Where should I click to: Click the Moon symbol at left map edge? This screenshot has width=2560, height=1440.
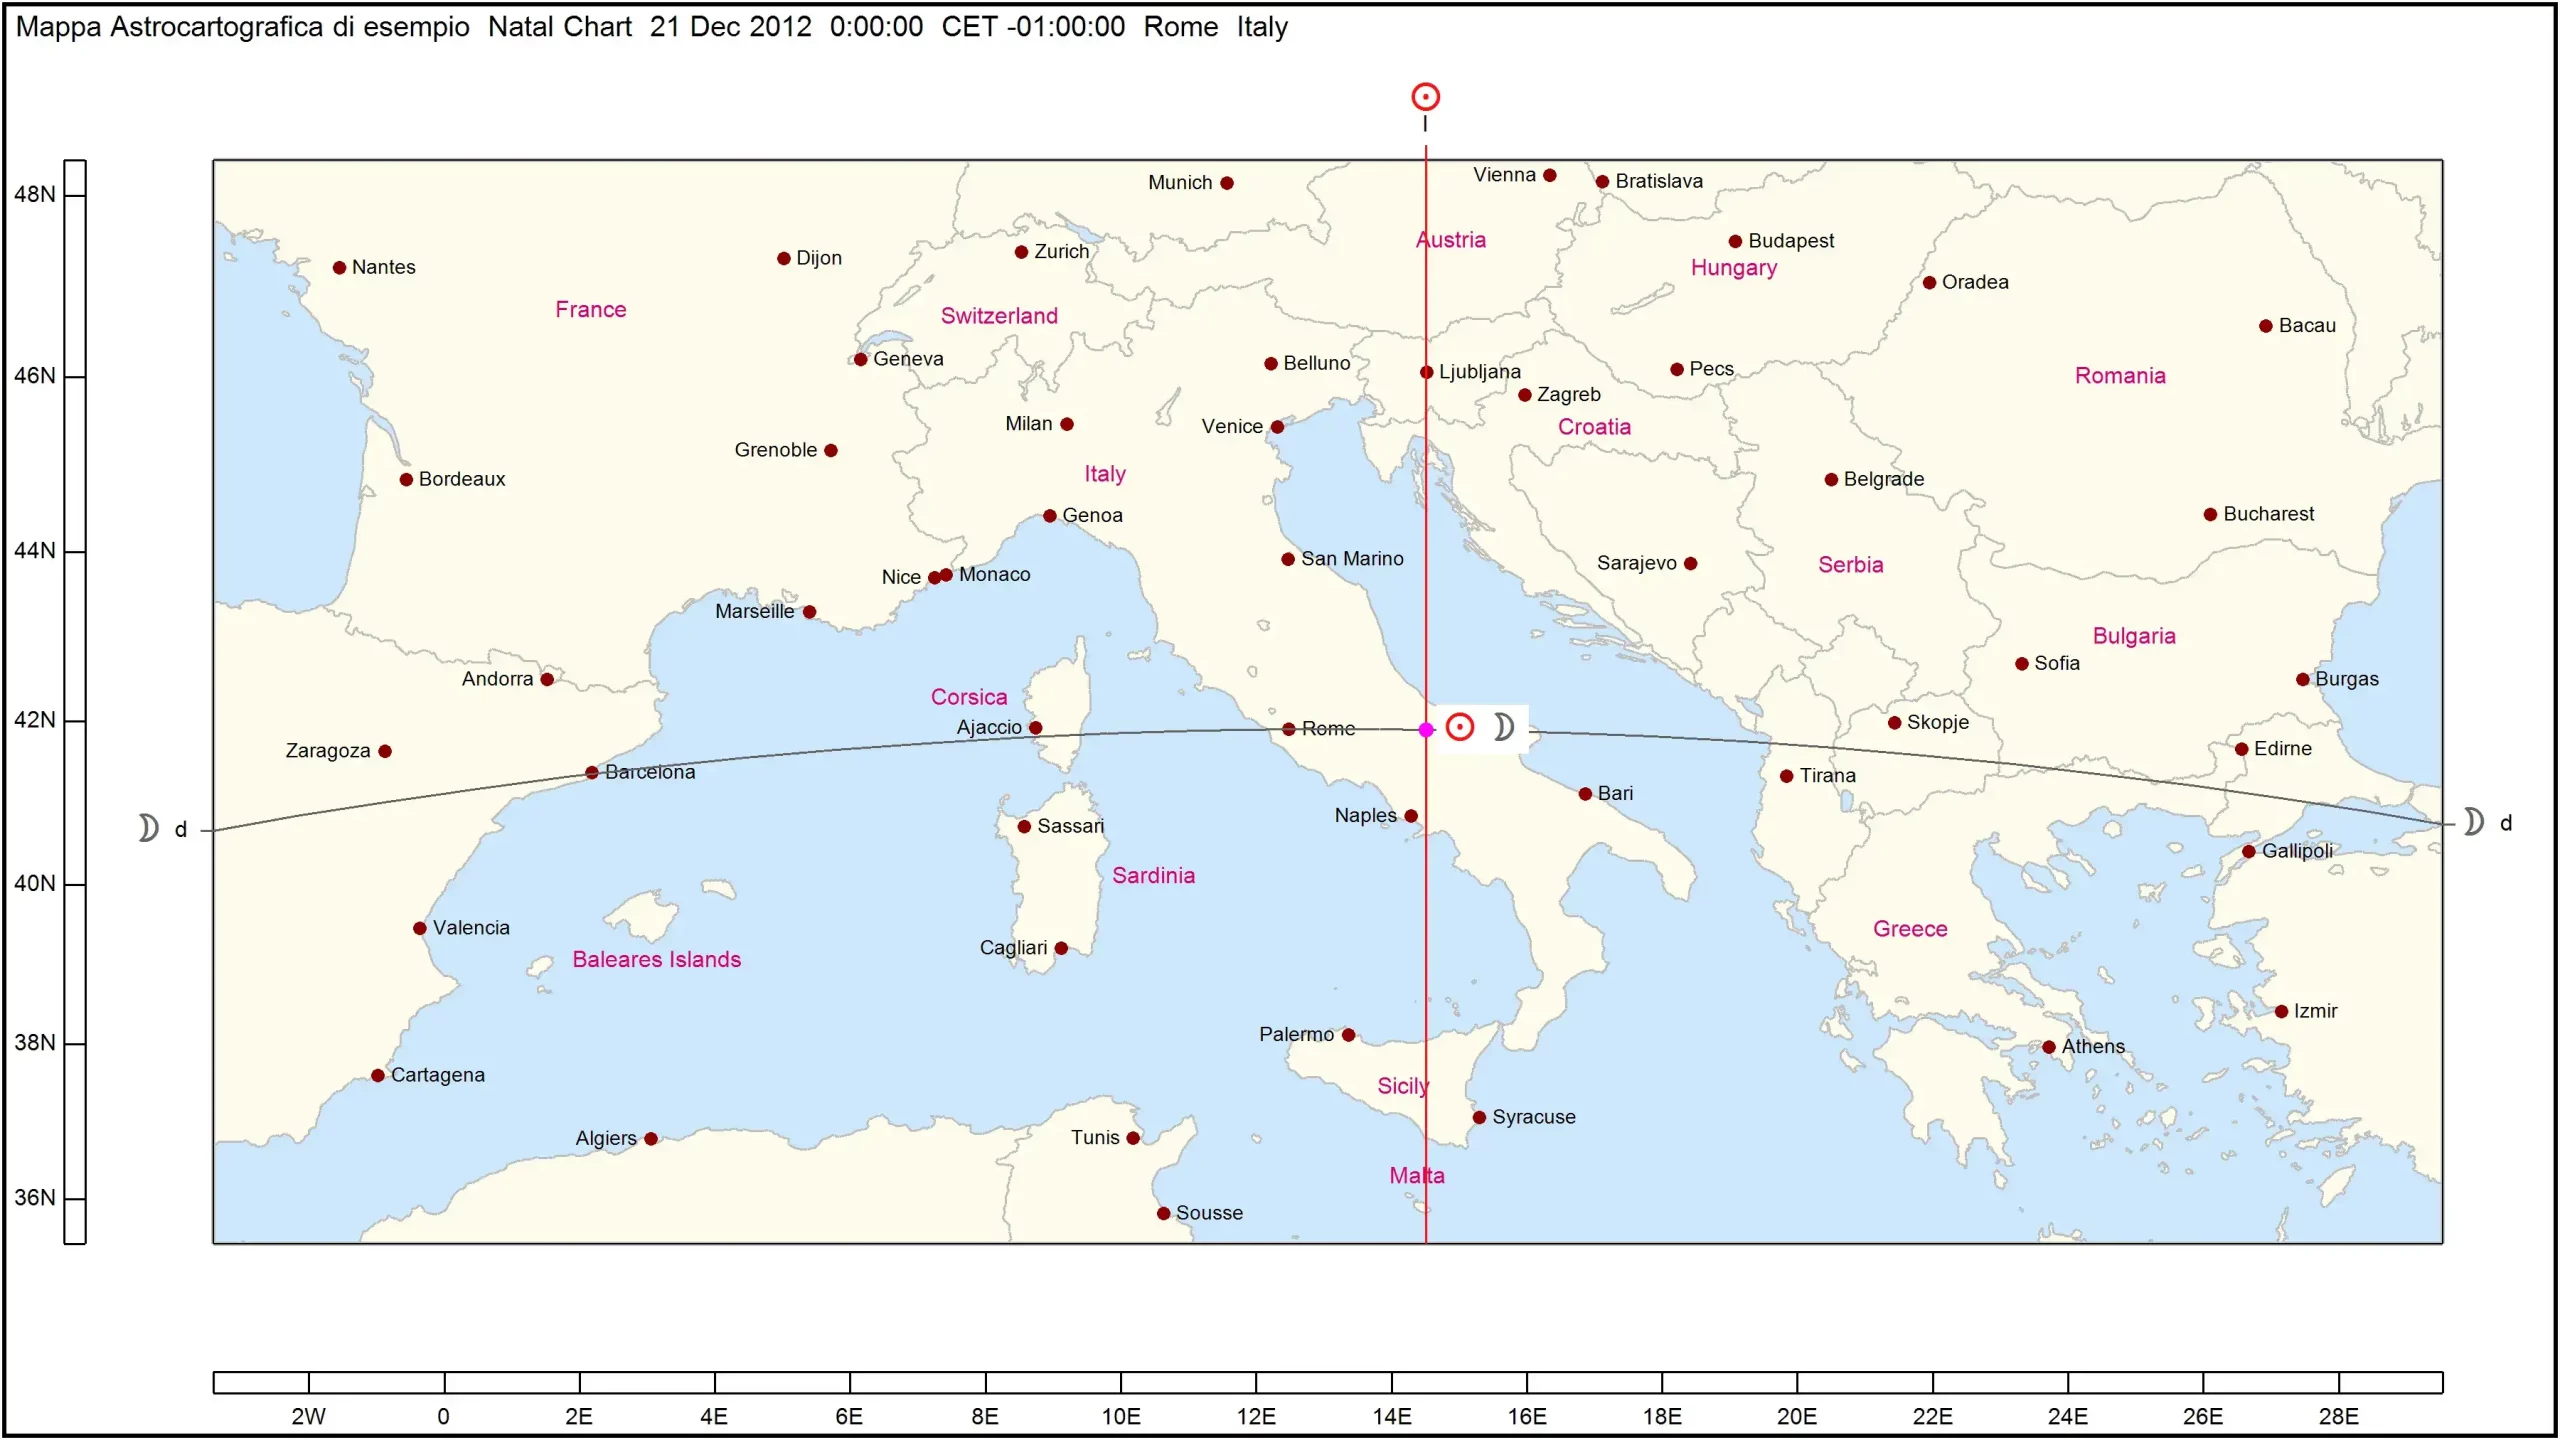pos(148,828)
